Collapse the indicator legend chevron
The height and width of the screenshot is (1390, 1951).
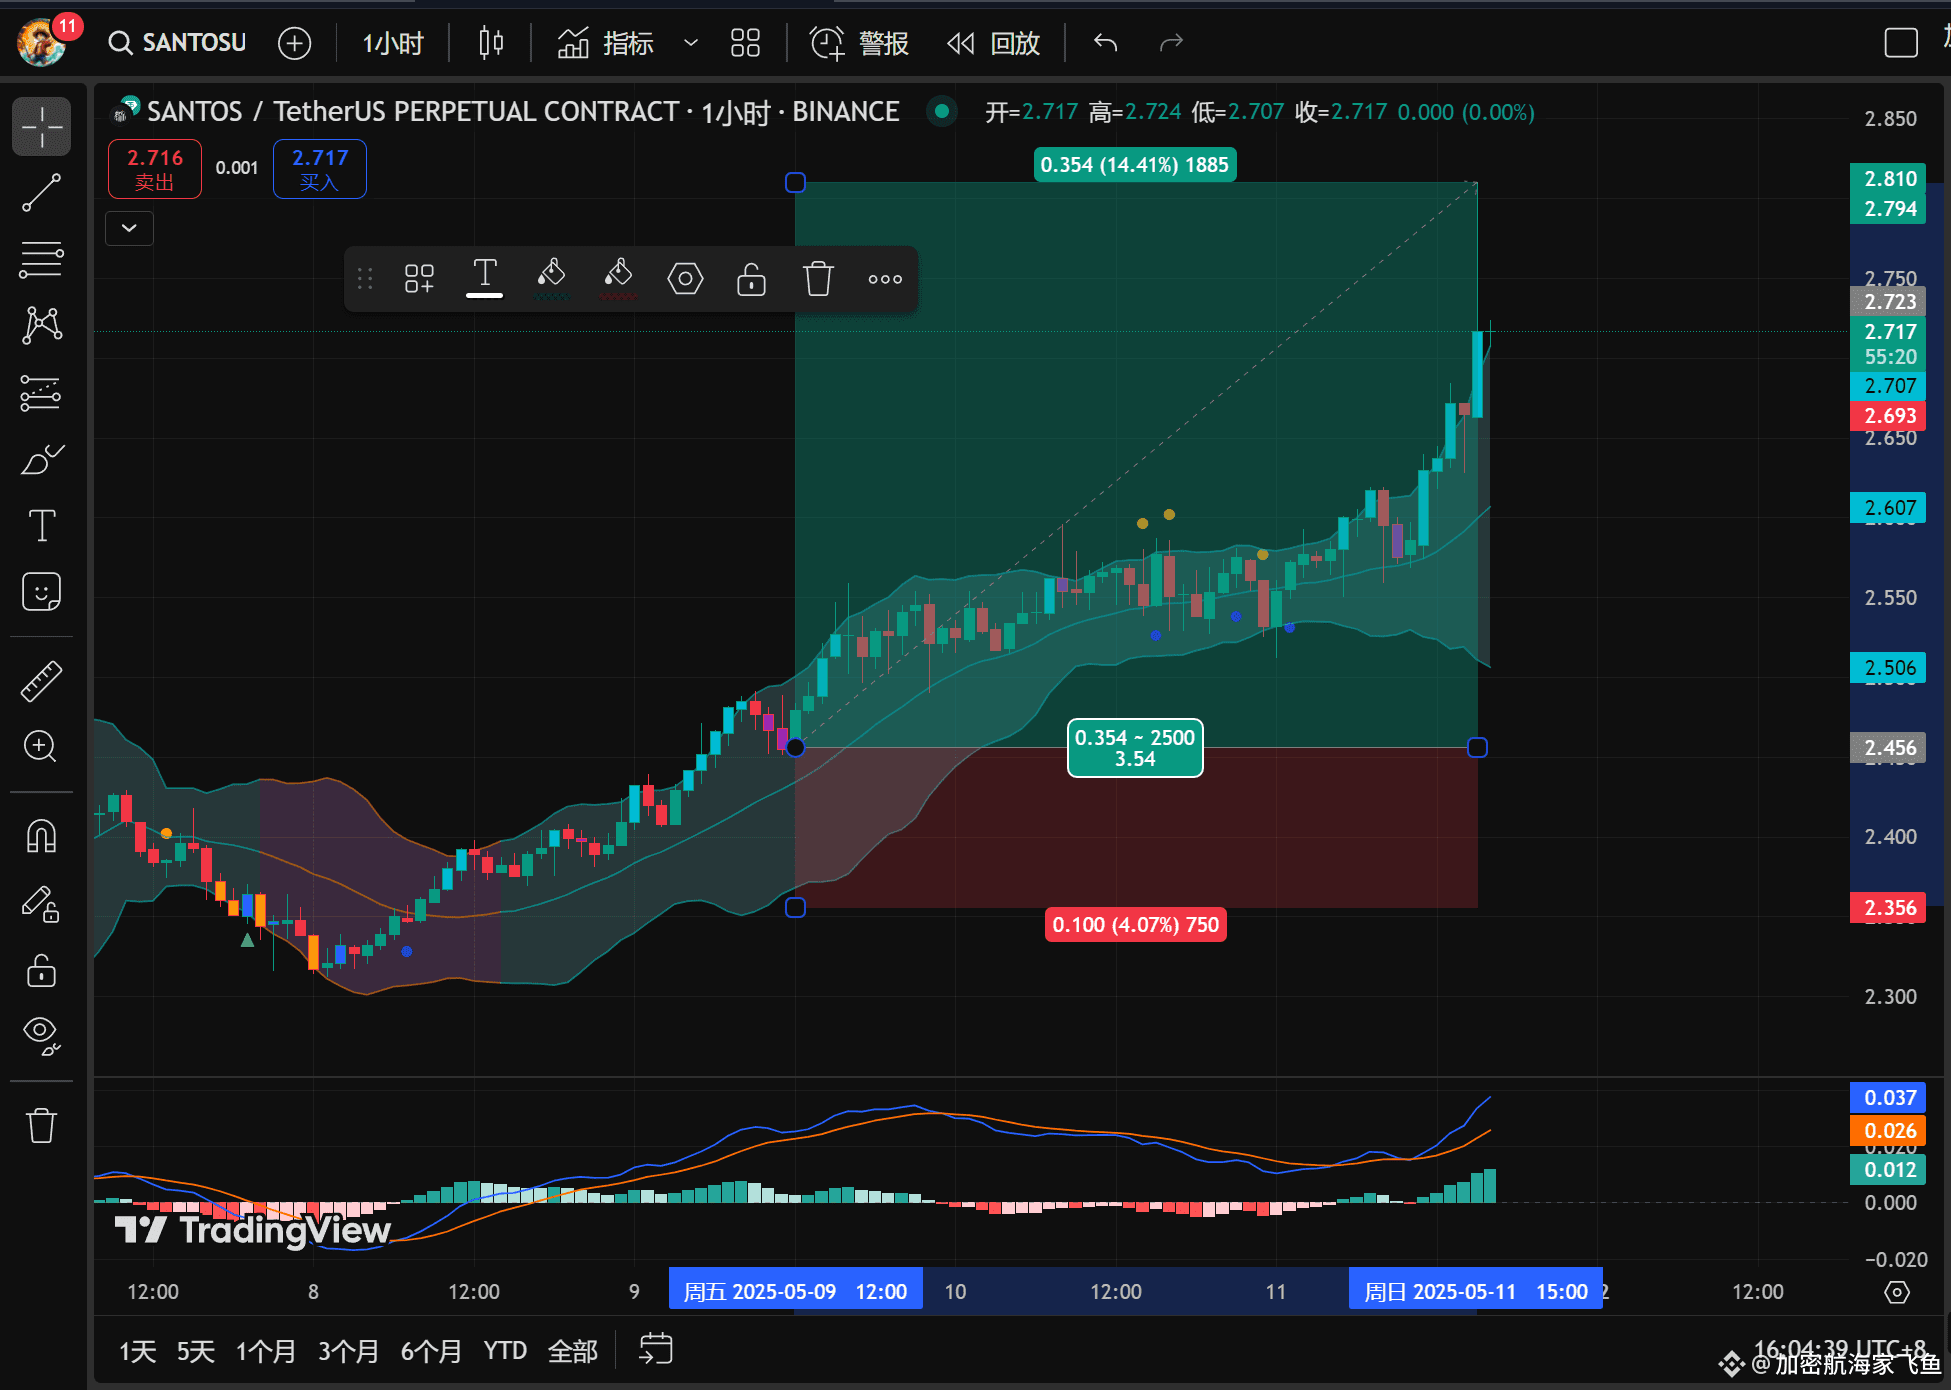click(129, 228)
